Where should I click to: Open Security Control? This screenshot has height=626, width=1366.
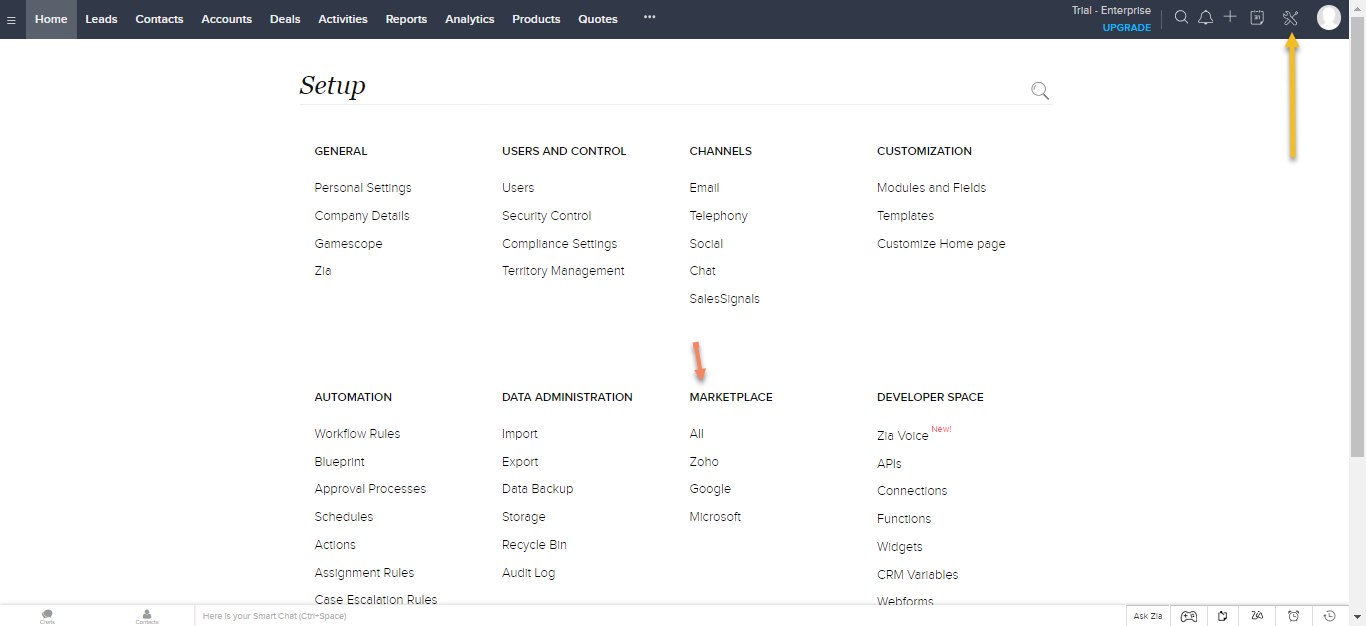547,216
